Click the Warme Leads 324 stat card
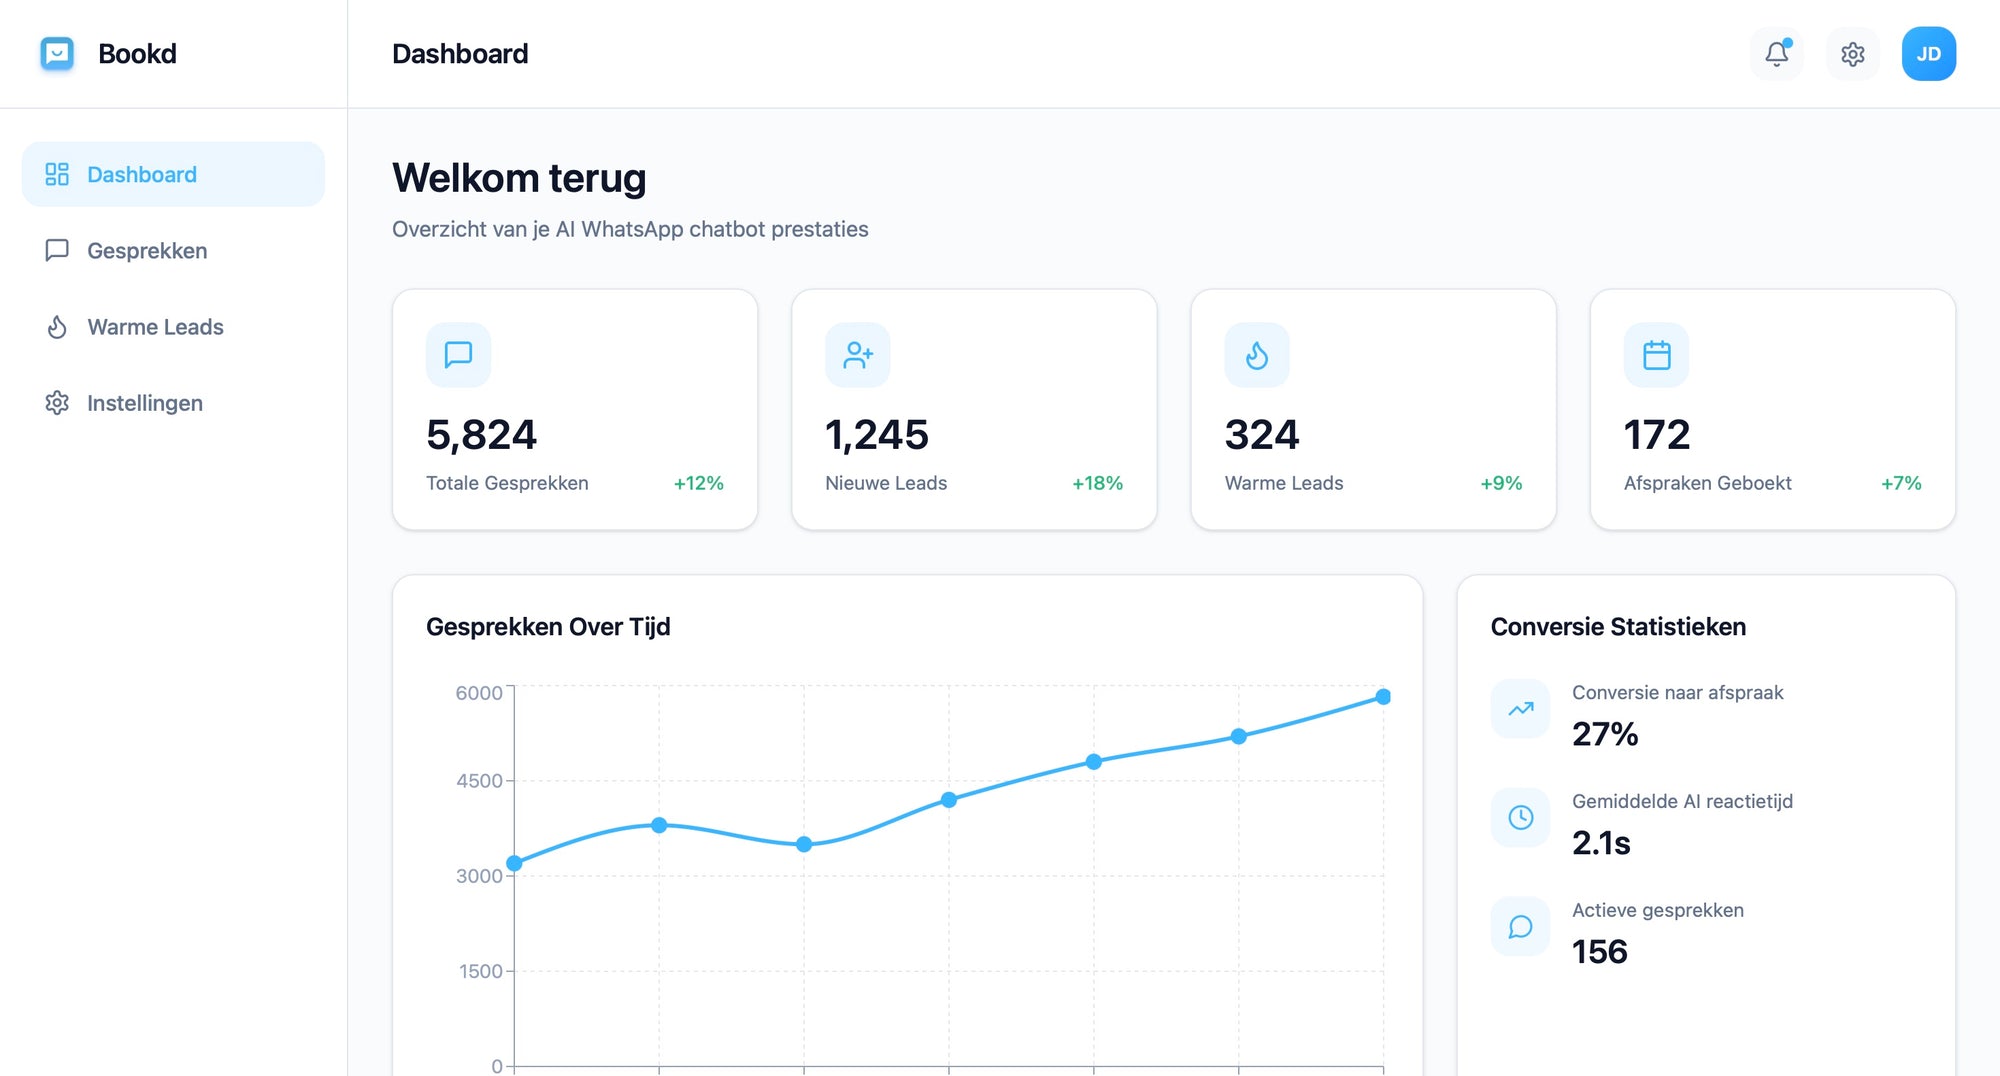The image size is (2000, 1076). [1372, 408]
